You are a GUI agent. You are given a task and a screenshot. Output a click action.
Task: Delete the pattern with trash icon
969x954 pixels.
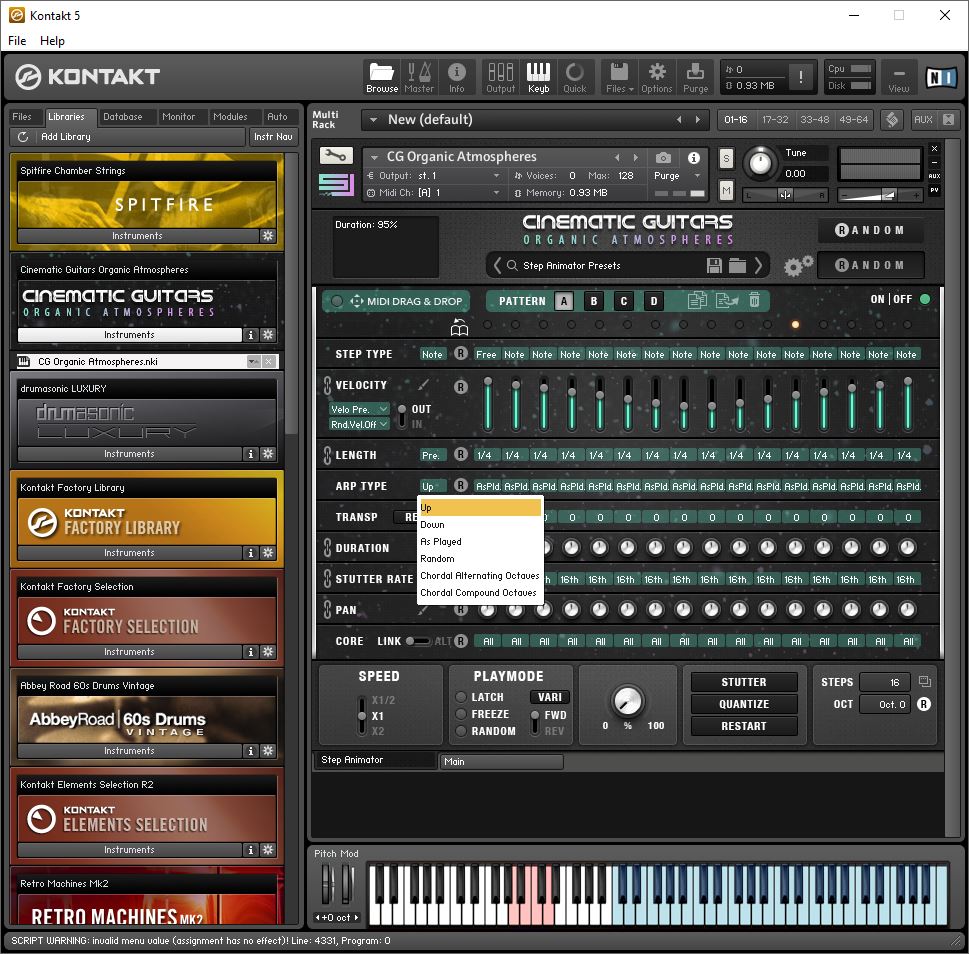click(755, 300)
